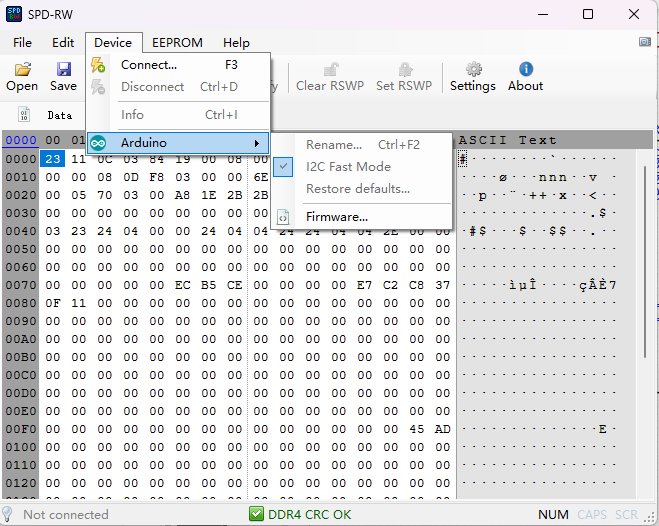Click the lightbulb connection status icon
Viewport: 659px width, 526px height.
[7, 515]
